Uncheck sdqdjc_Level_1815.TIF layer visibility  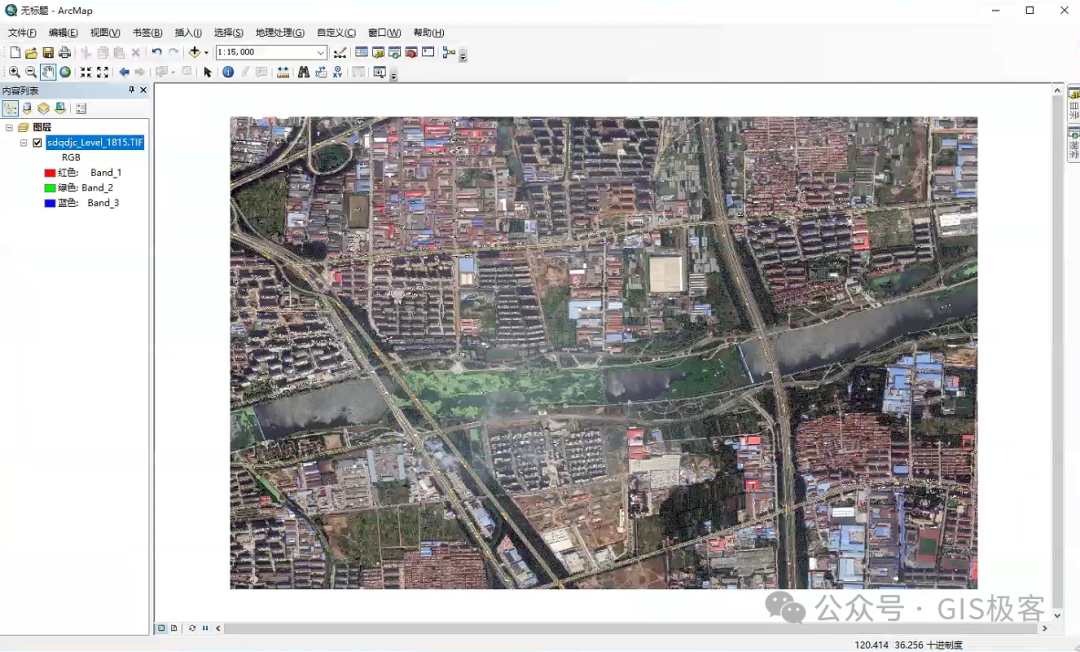coord(37,143)
